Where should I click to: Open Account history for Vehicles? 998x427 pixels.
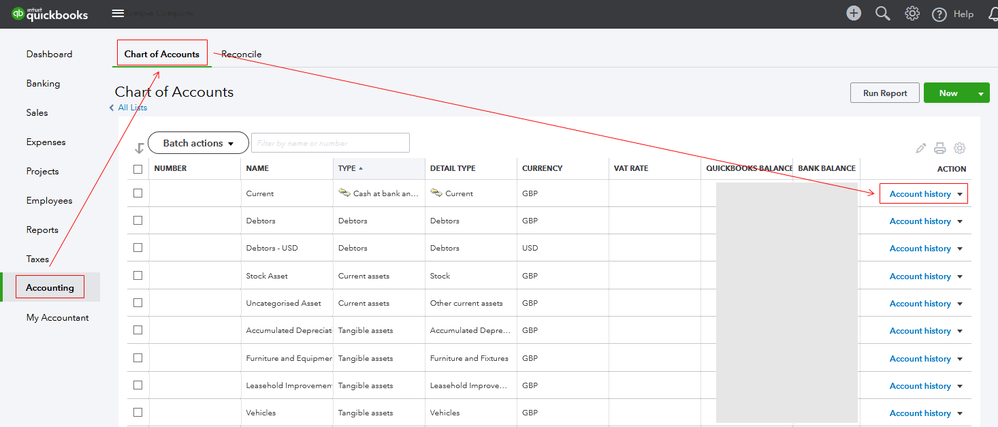[x=920, y=413]
